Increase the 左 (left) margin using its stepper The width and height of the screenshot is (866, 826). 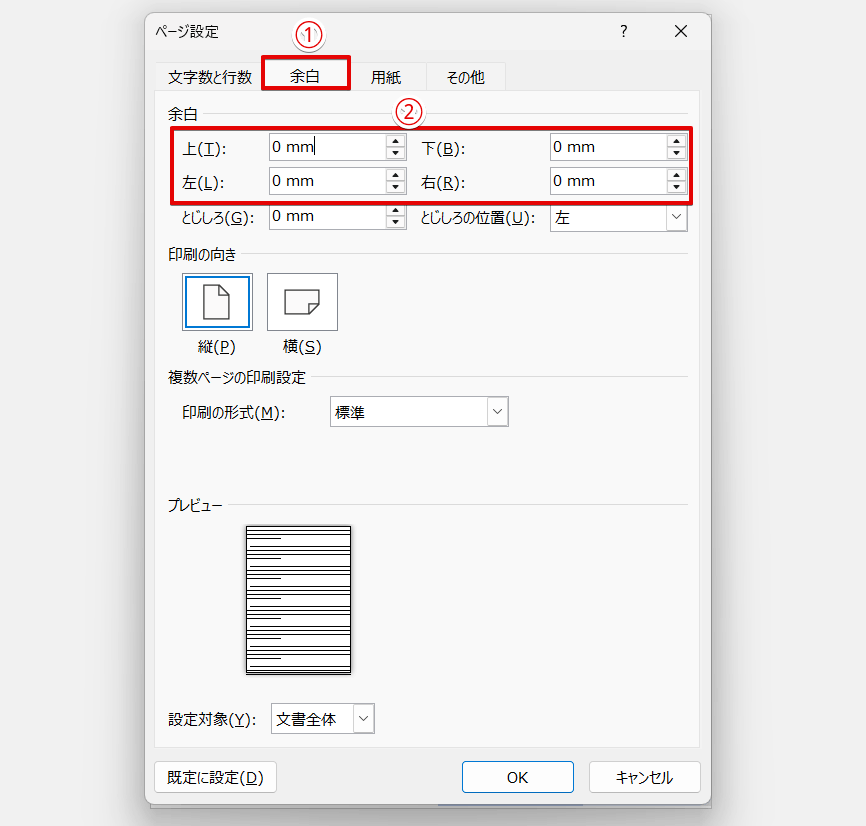tap(396, 176)
